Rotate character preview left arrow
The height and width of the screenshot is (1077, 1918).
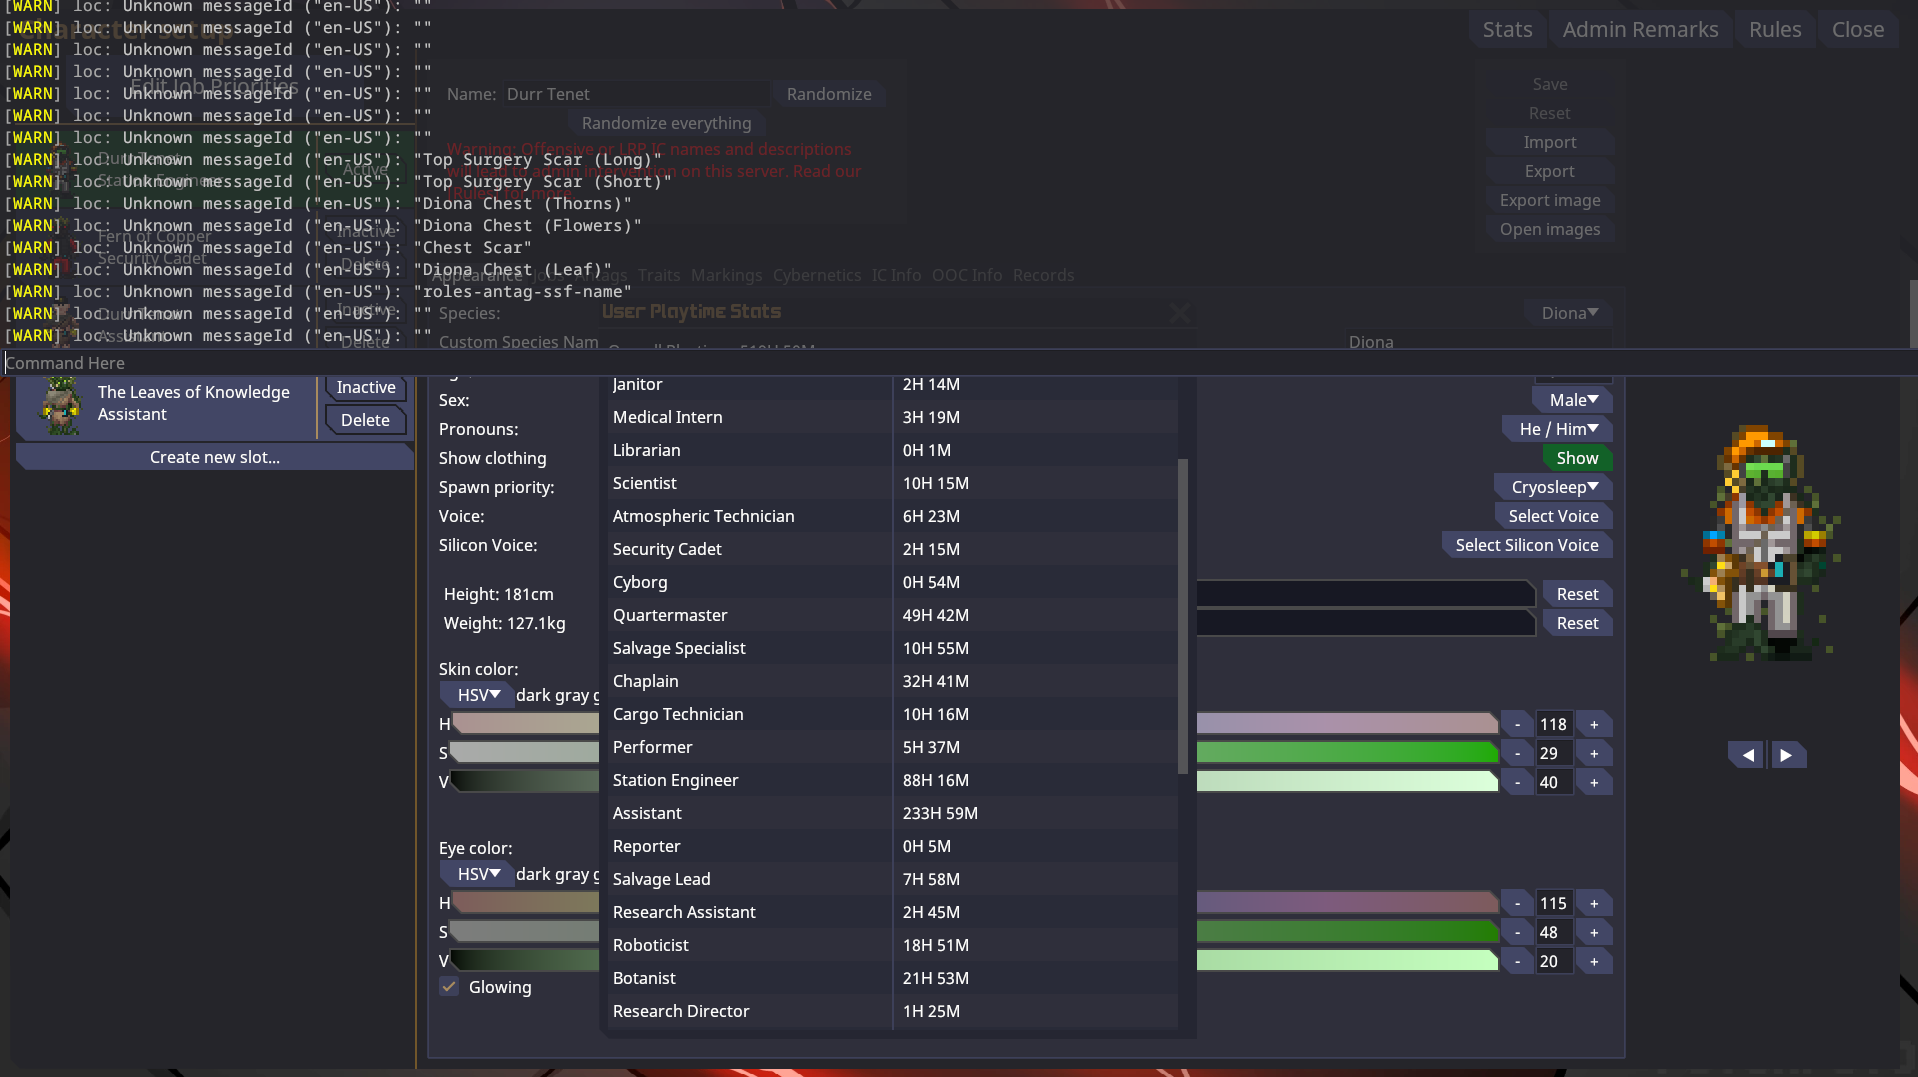pos(1747,755)
